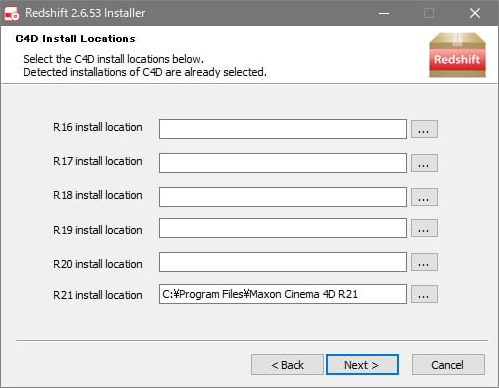Click the 'C4D Install Locations' heading
The image size is (499, 388).
point(75,39)
